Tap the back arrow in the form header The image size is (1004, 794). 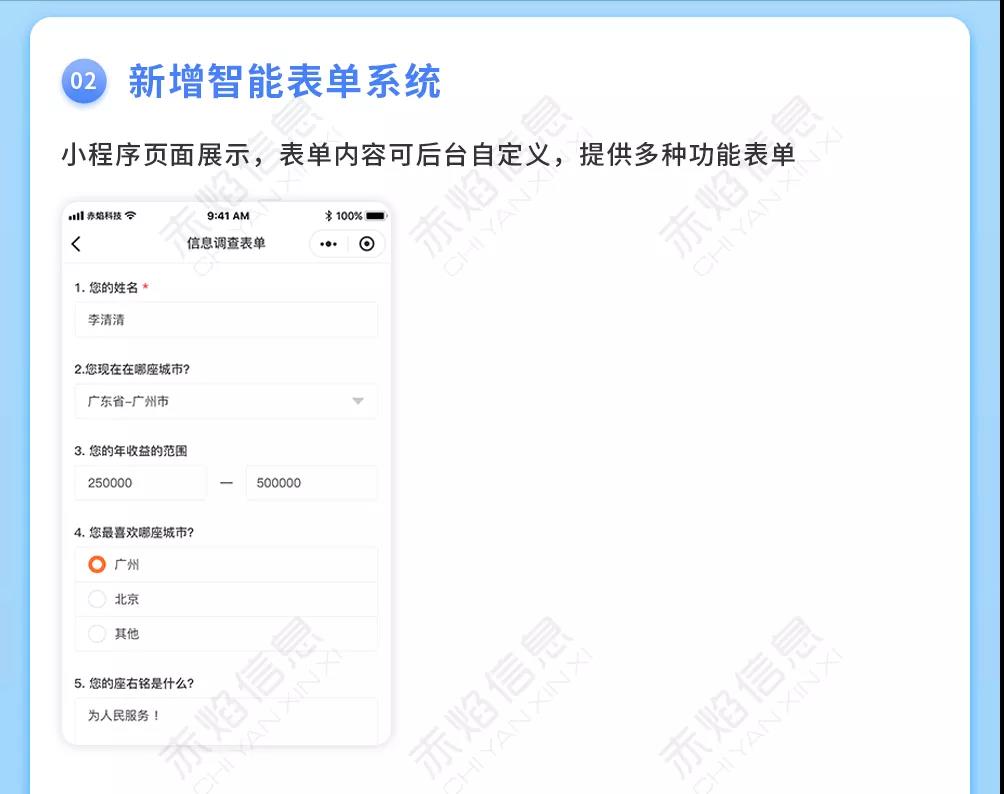[76, 244]
